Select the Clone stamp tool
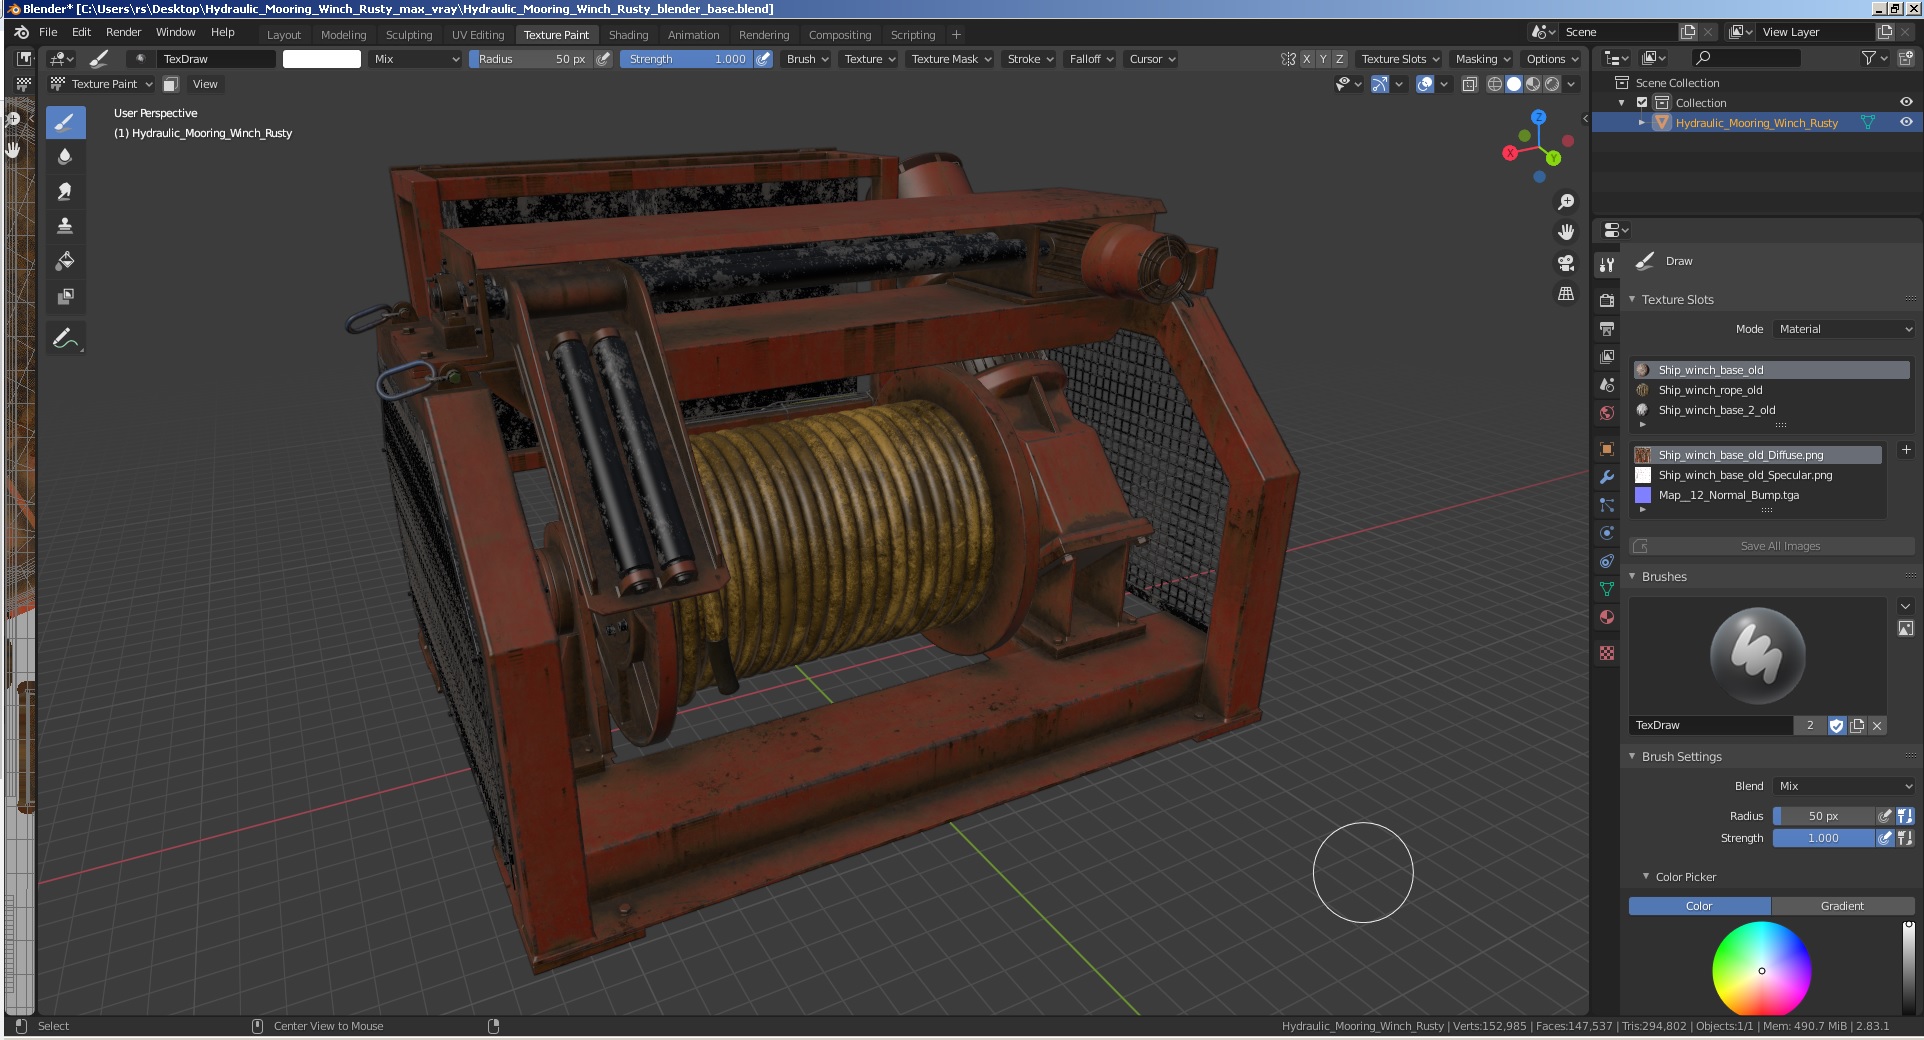 coord(65,226)
